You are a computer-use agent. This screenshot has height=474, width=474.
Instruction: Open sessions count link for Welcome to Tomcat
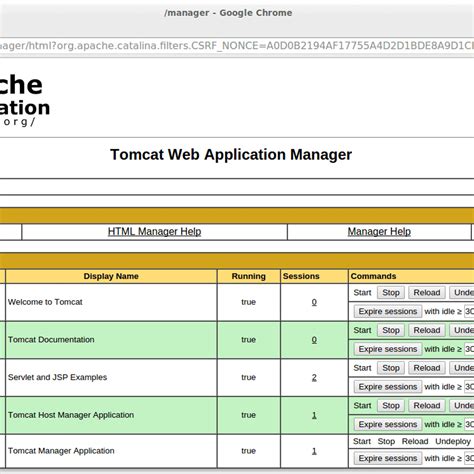coord(314,302)
